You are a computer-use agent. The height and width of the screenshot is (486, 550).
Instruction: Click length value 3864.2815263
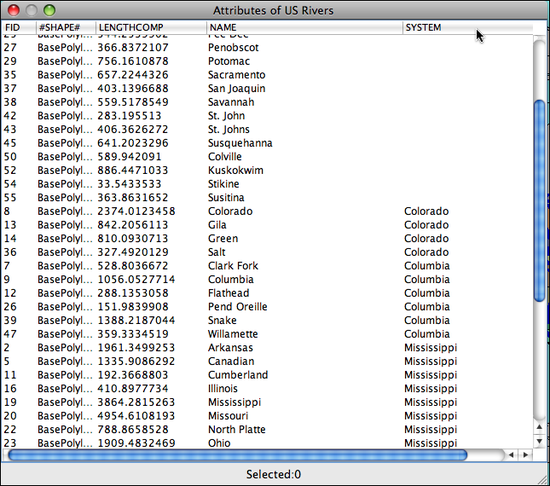pyautogui.click(x=136, y=402)
